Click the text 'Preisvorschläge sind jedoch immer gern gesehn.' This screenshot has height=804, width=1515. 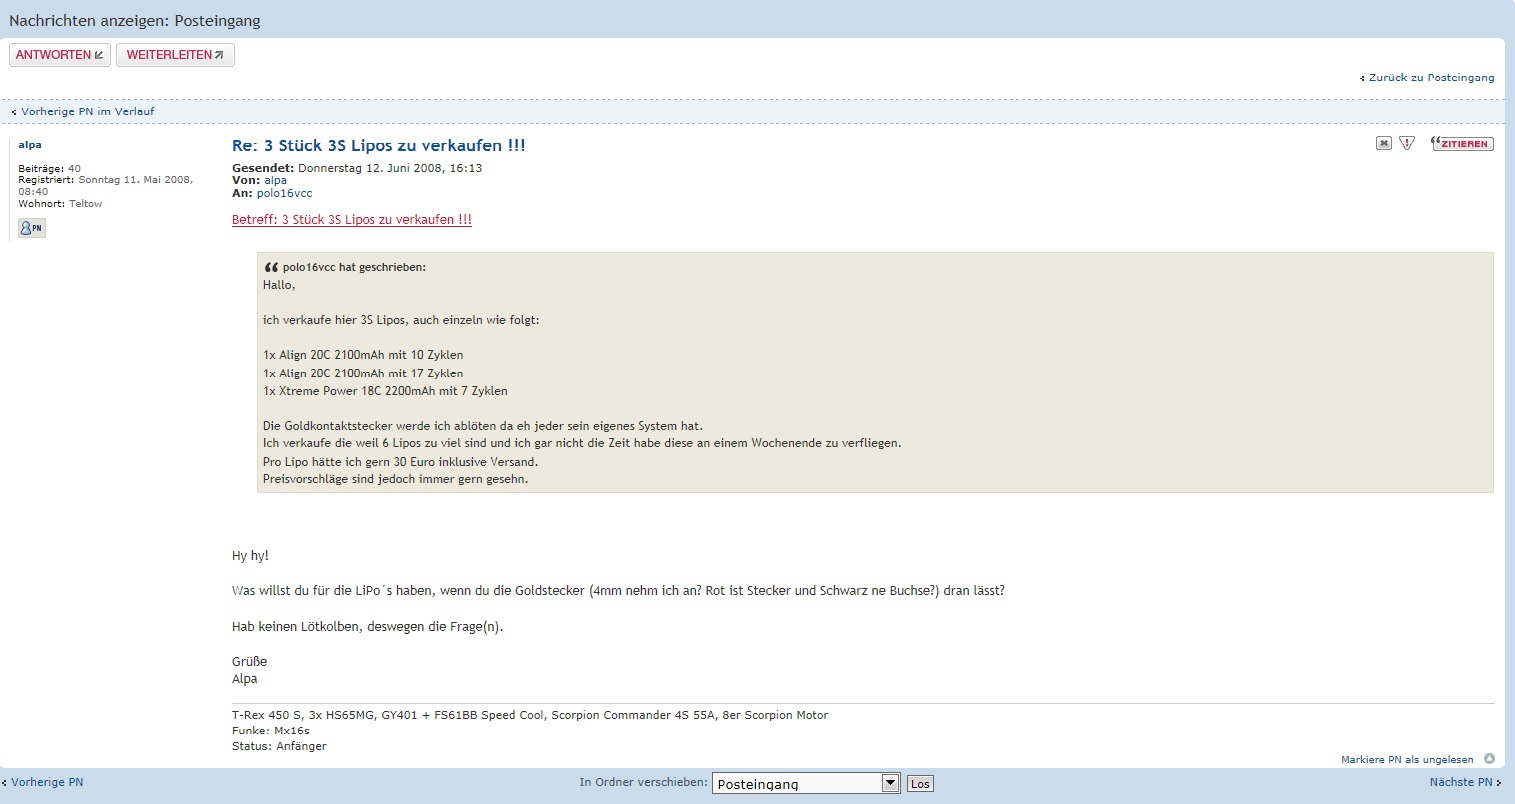click(395, 479)
